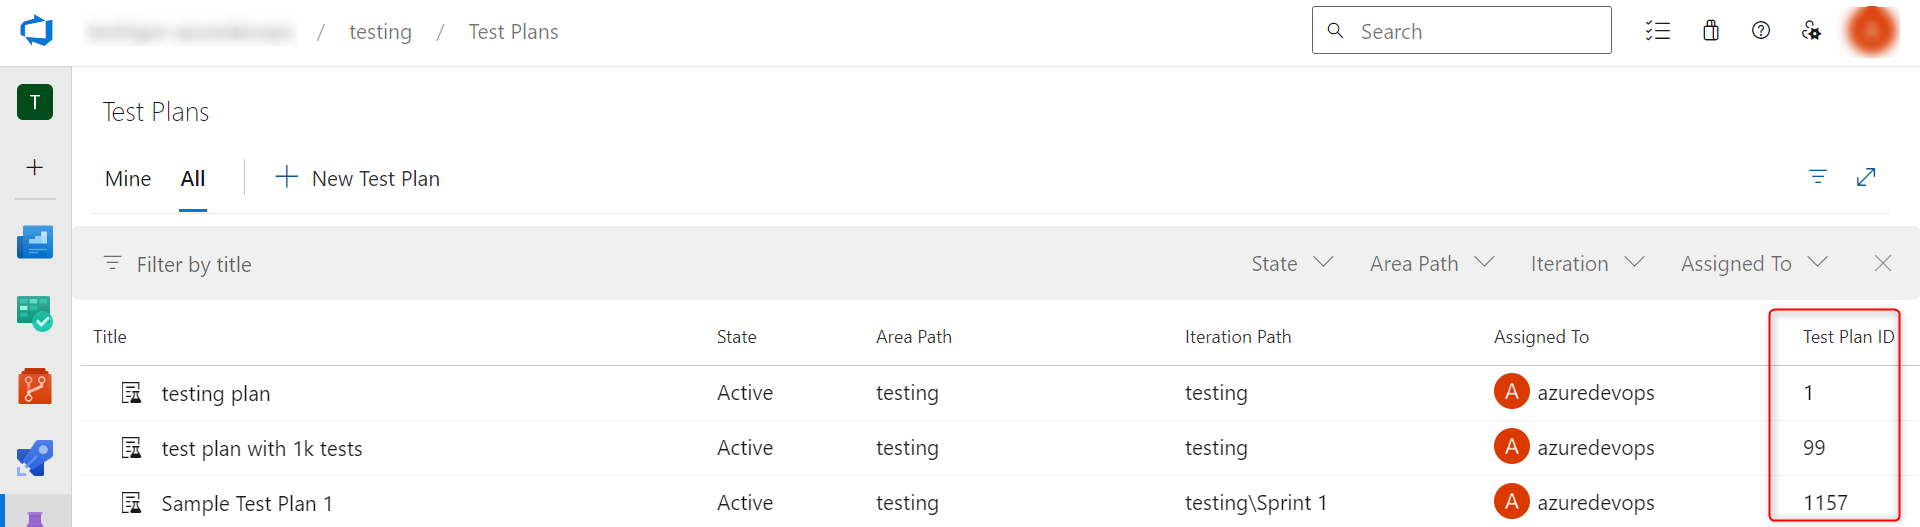This screenshot has width=1920, height=527.
Task: Toggle full screen mode arrow icon
Action: tap(1866, 177)
